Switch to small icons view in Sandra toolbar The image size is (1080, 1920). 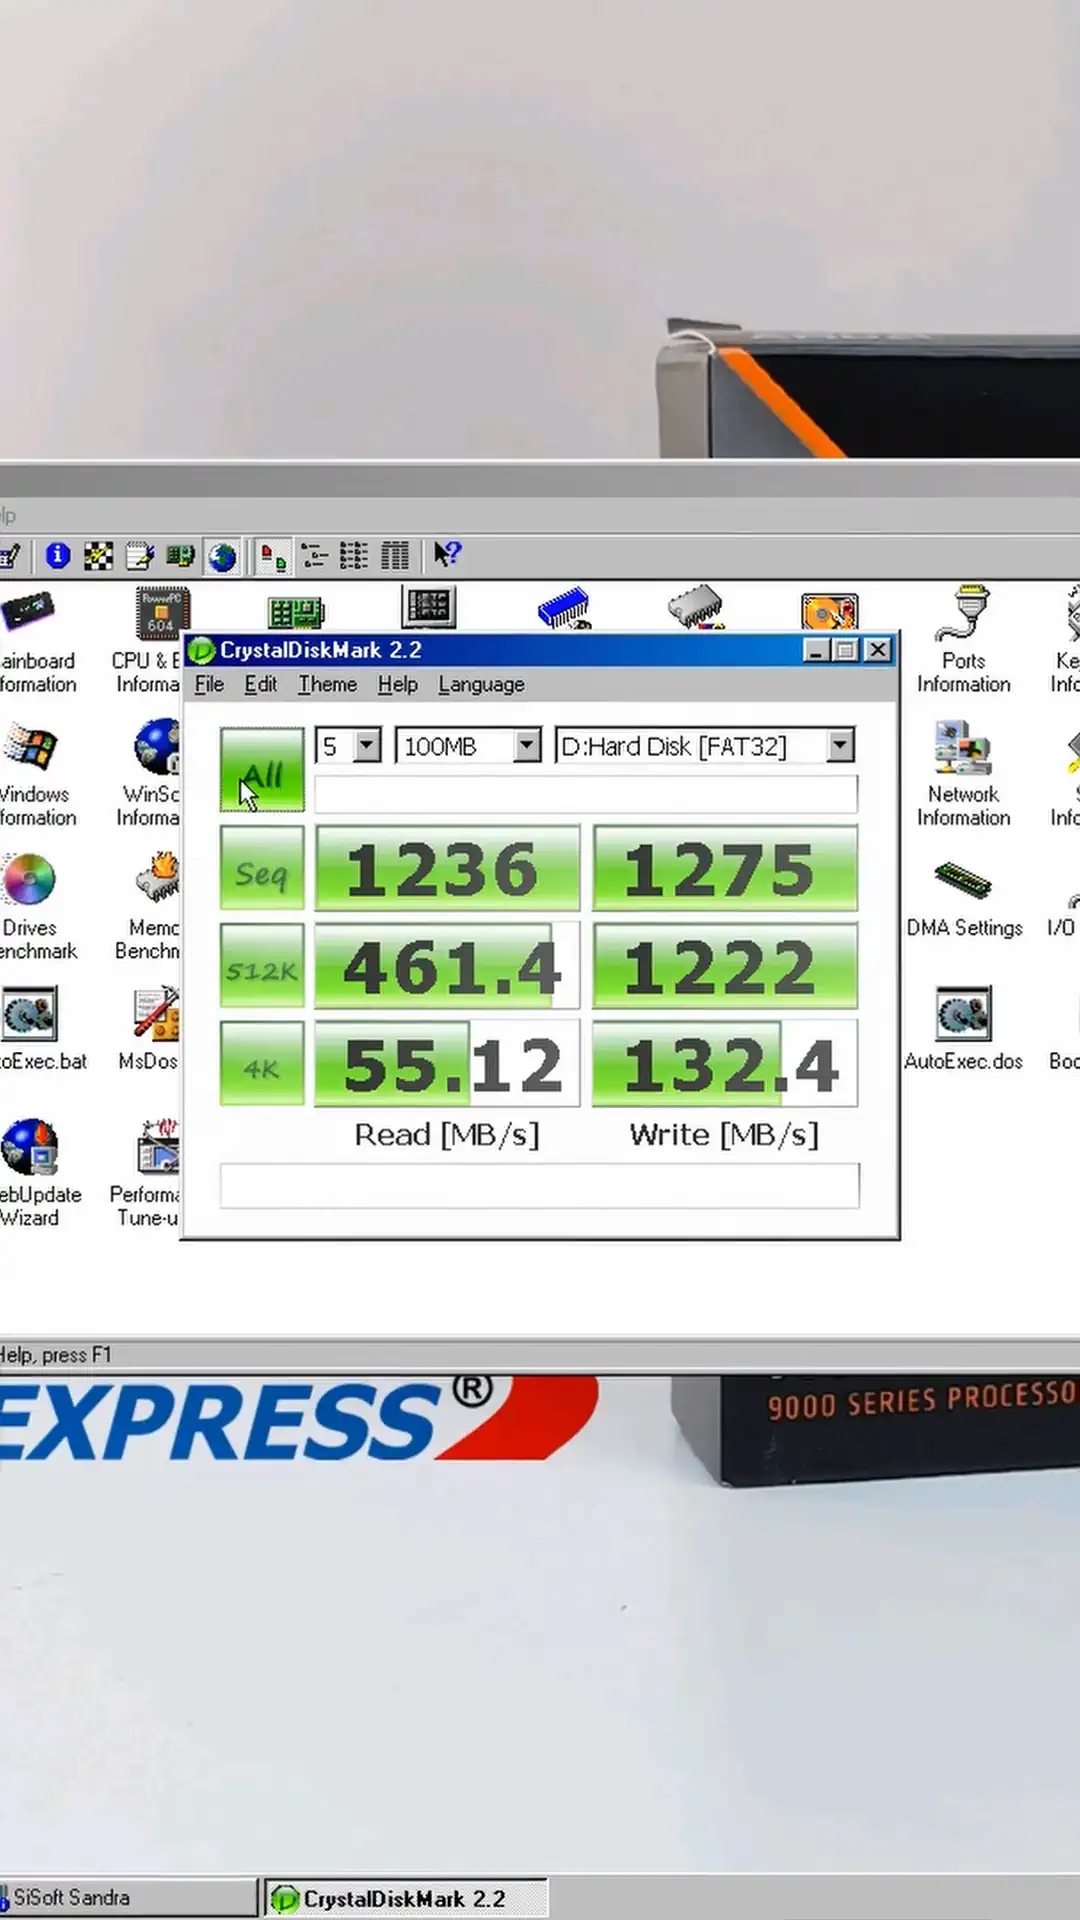(314, 555)
